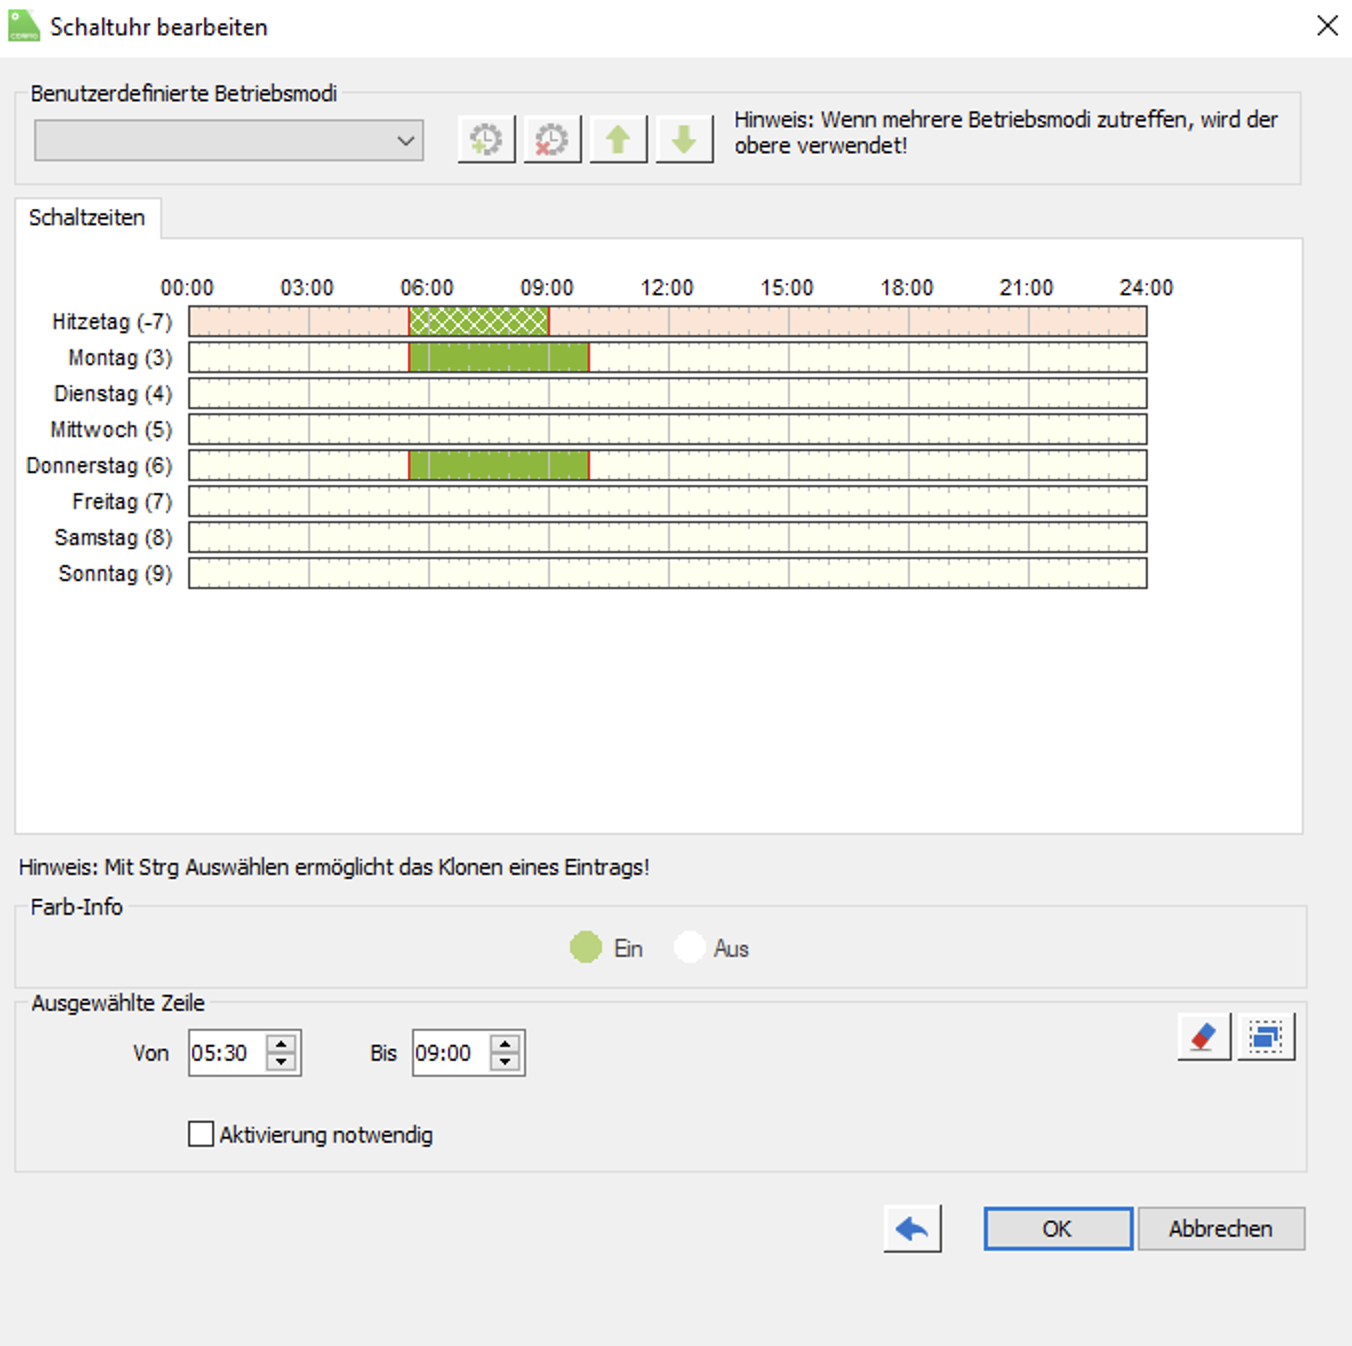Screen dimensions: 1352x1346
Task: Click the 'Freitag (7)' row label
Action: [x=122, y=502]
